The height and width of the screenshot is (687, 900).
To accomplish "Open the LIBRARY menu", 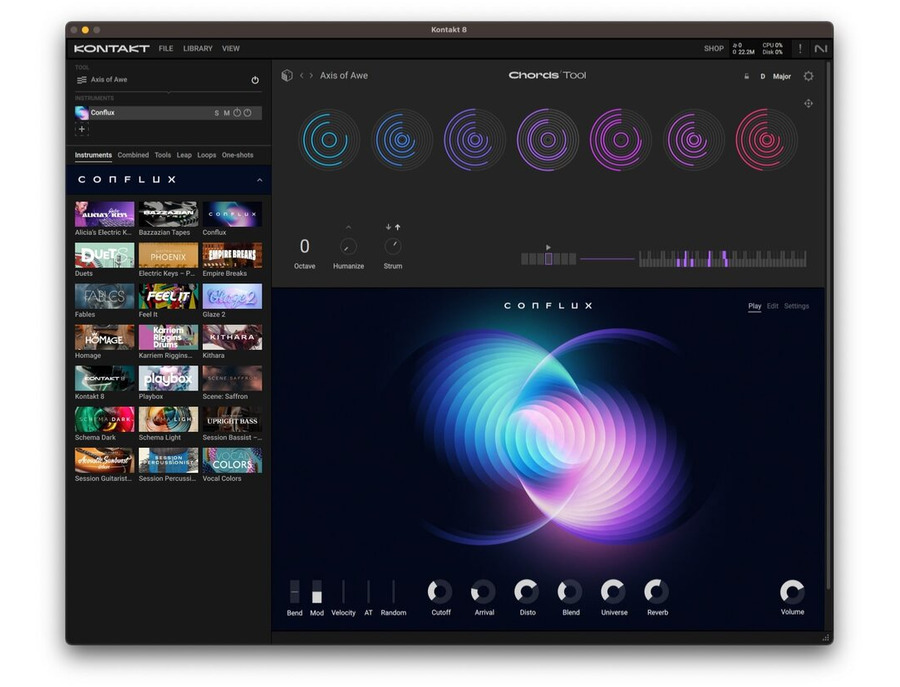I will [x=197, y=49].
